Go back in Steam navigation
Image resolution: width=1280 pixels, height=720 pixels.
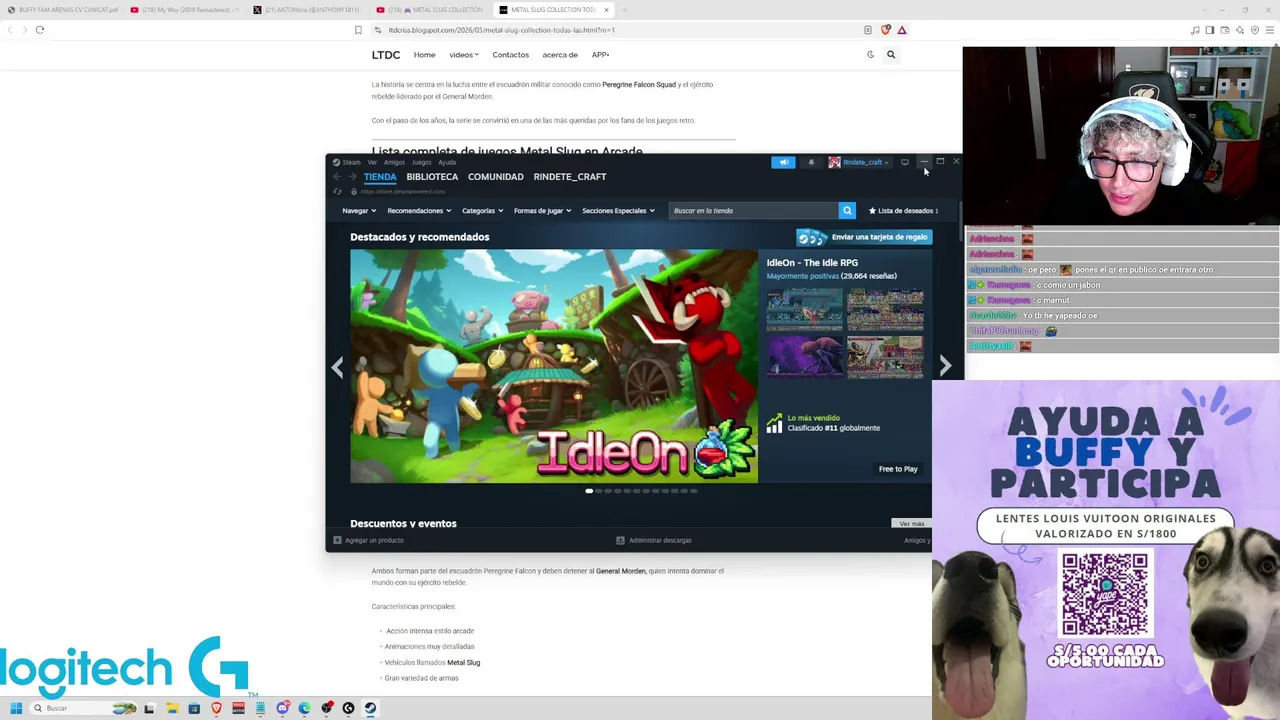[337, 177]
